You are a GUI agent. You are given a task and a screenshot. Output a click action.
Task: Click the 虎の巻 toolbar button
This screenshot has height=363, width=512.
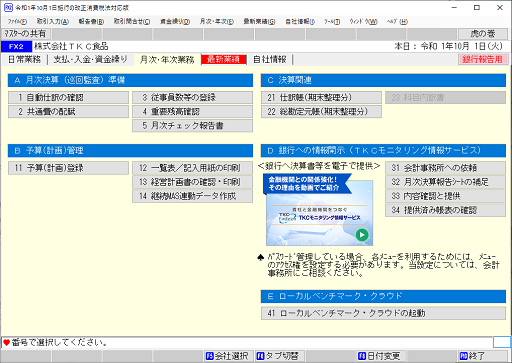click(483, 34)
